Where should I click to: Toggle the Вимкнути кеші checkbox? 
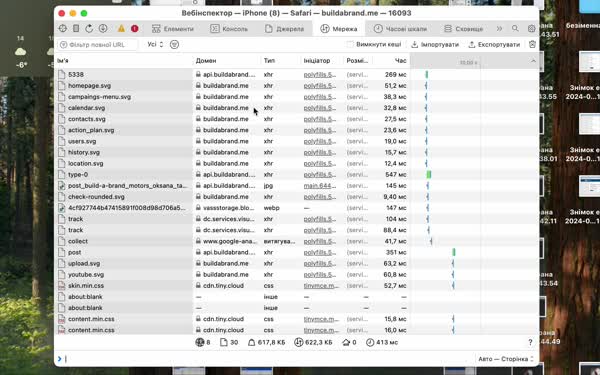pyautogui.click(x=350, y=44)
